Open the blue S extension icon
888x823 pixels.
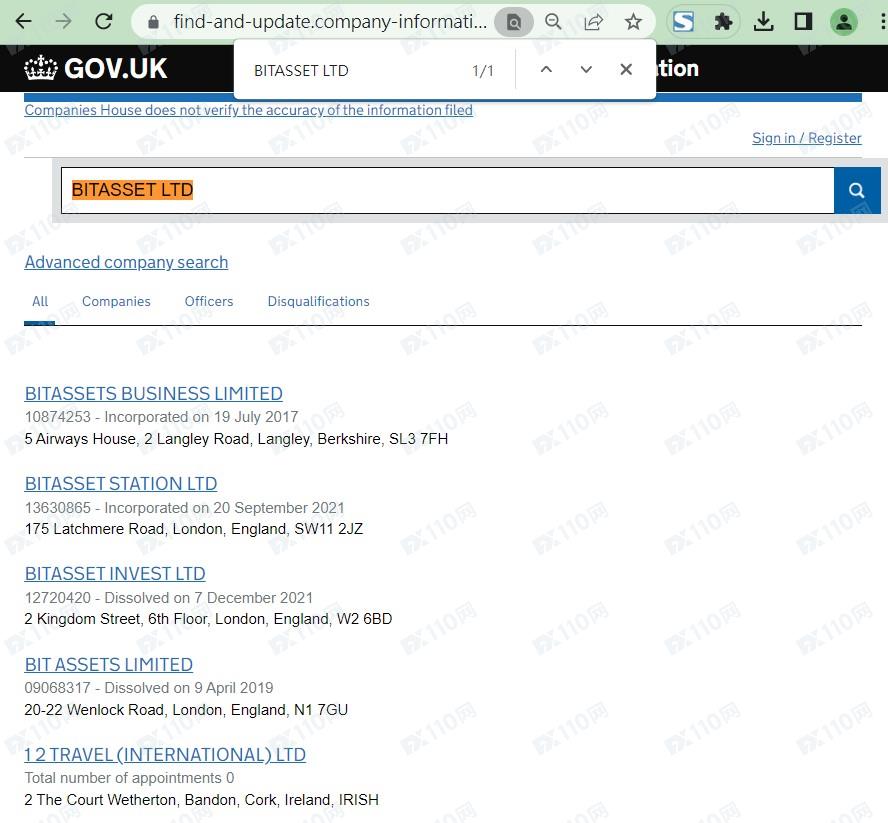[683, 22]
